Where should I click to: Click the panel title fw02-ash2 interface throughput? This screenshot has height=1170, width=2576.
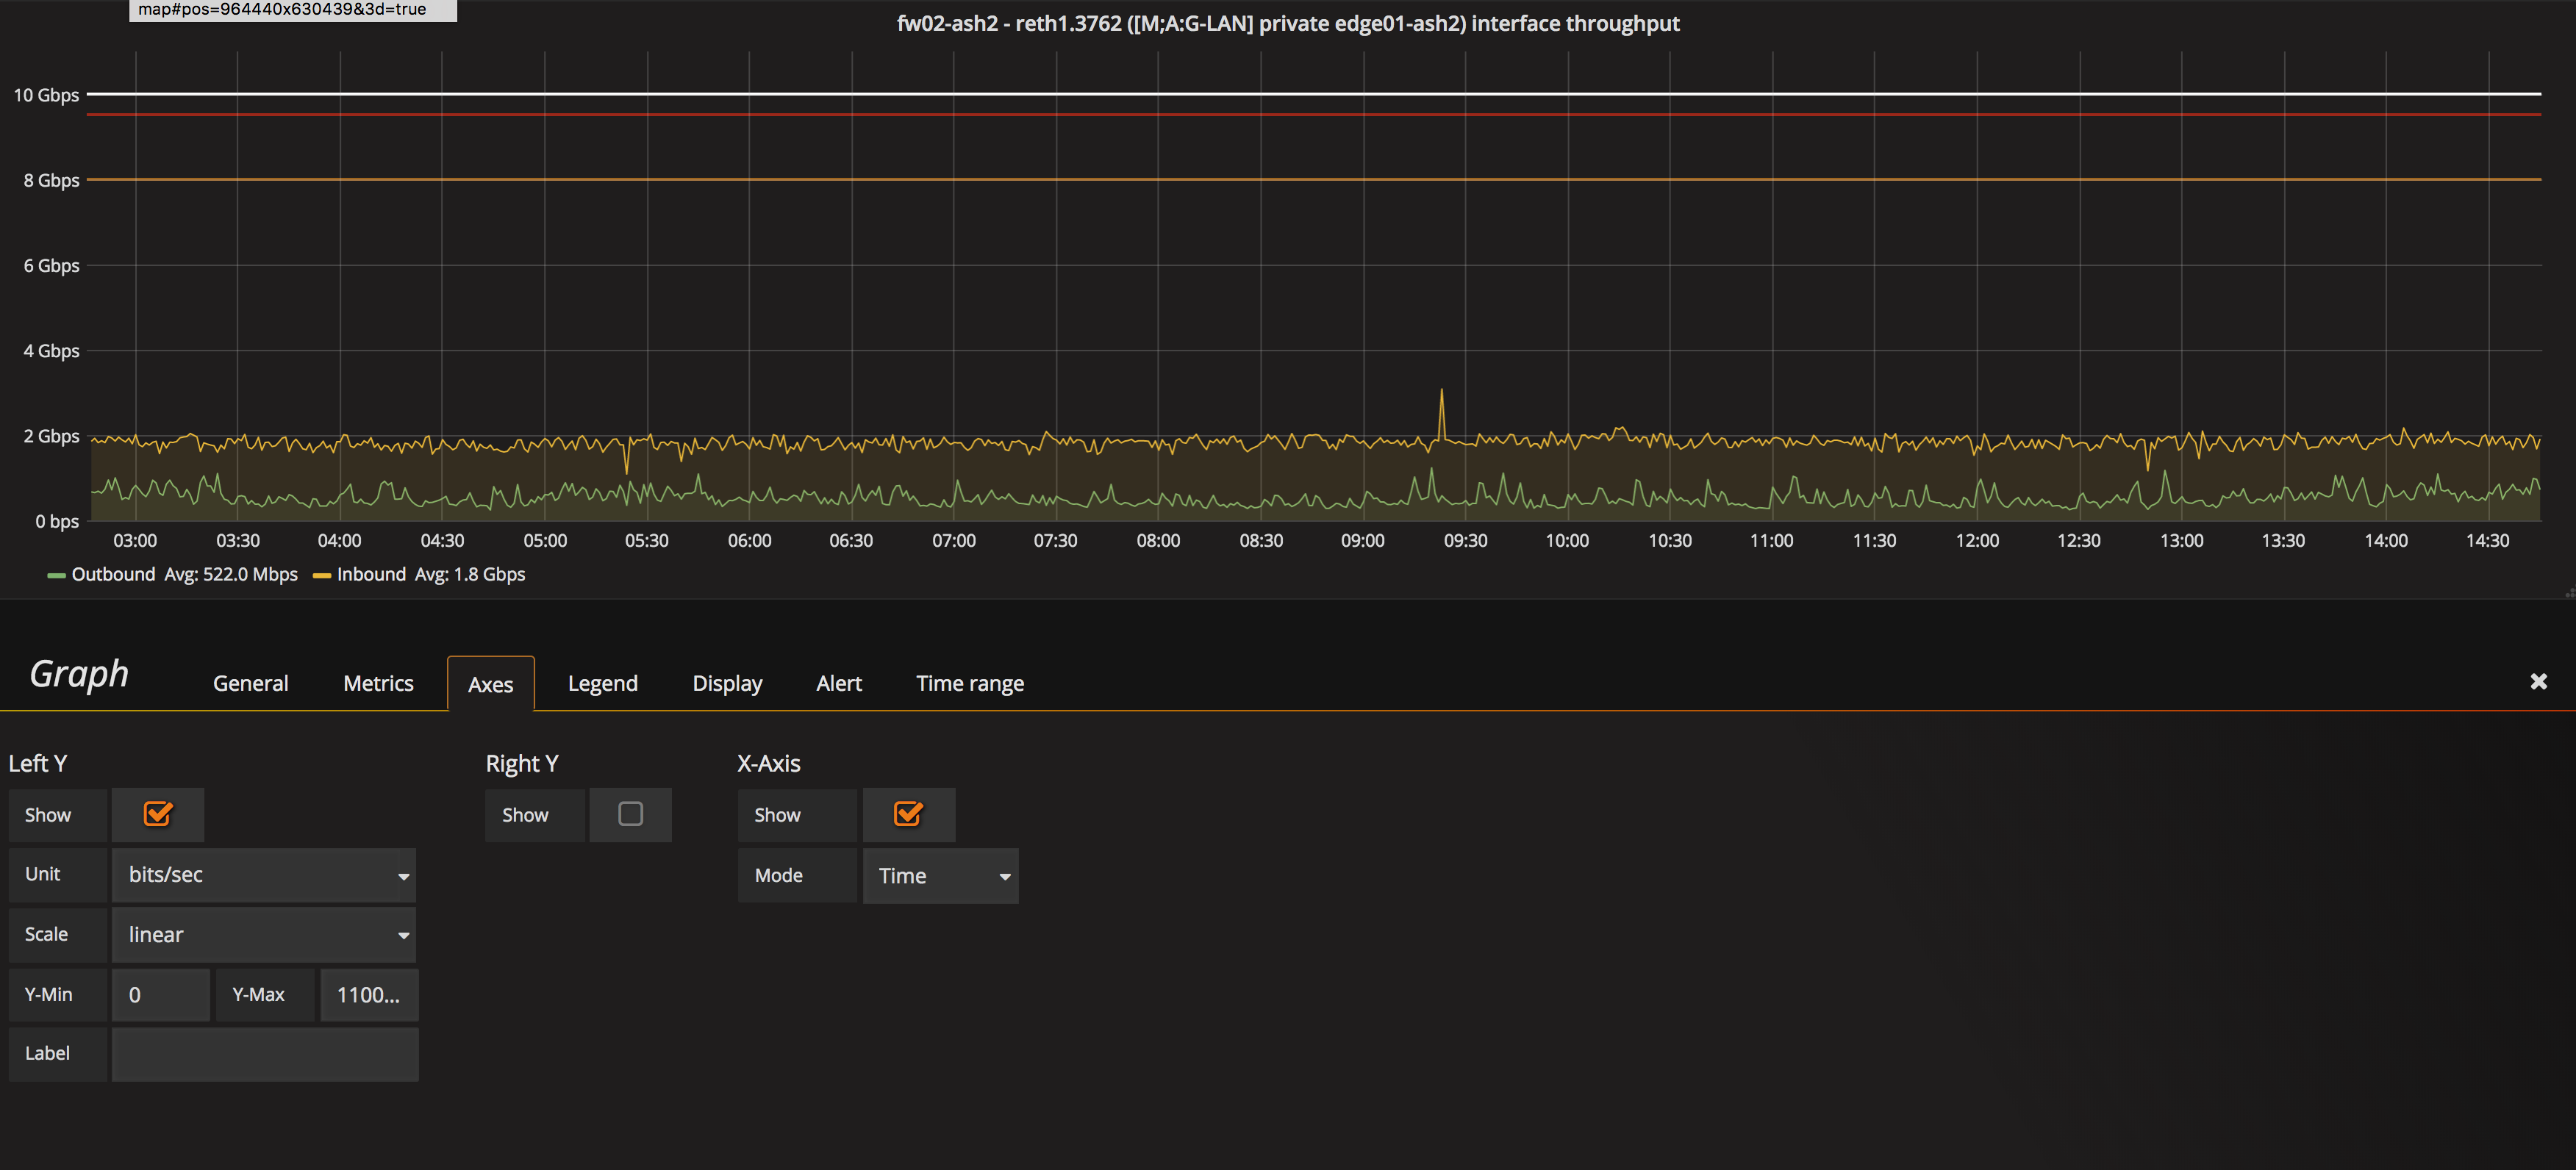pos(1288,22)
